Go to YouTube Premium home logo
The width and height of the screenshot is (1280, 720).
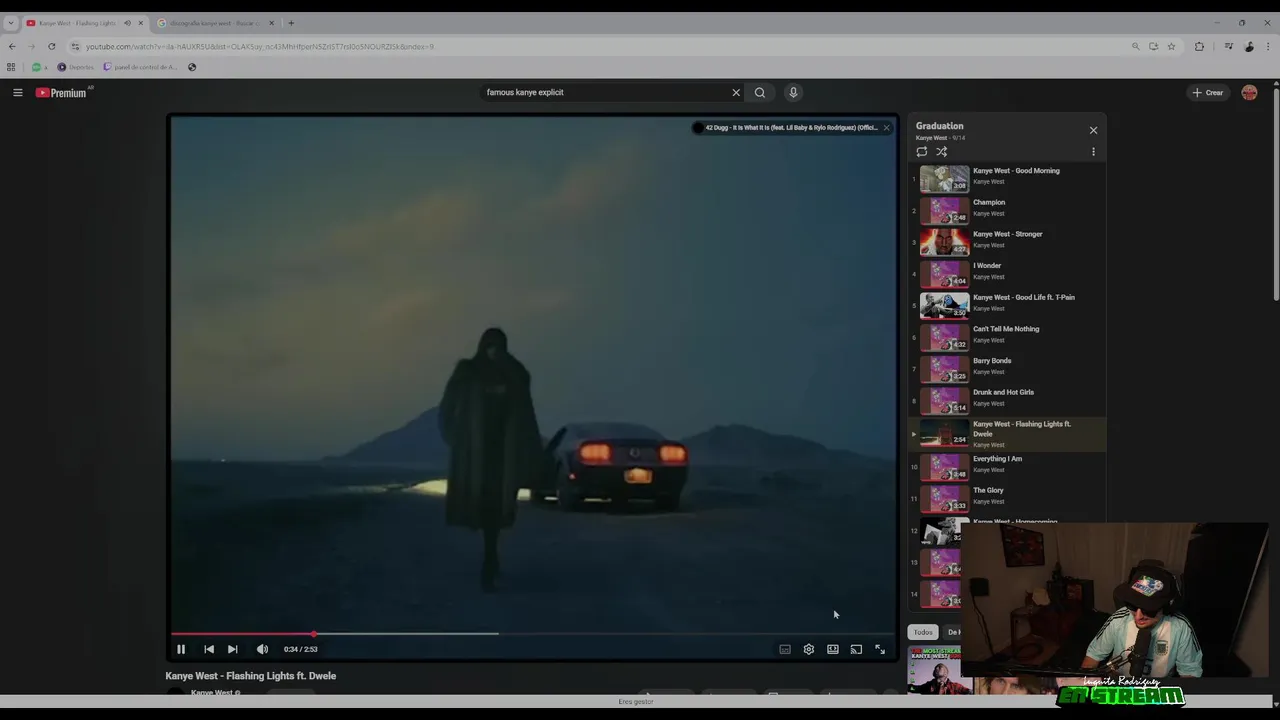[61, 92]
